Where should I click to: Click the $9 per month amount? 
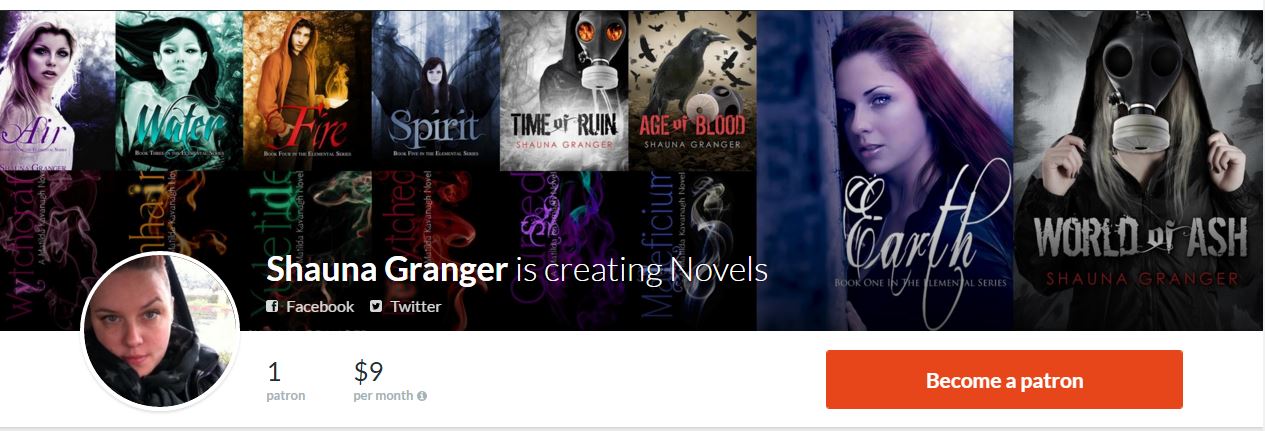click(369, 373)
